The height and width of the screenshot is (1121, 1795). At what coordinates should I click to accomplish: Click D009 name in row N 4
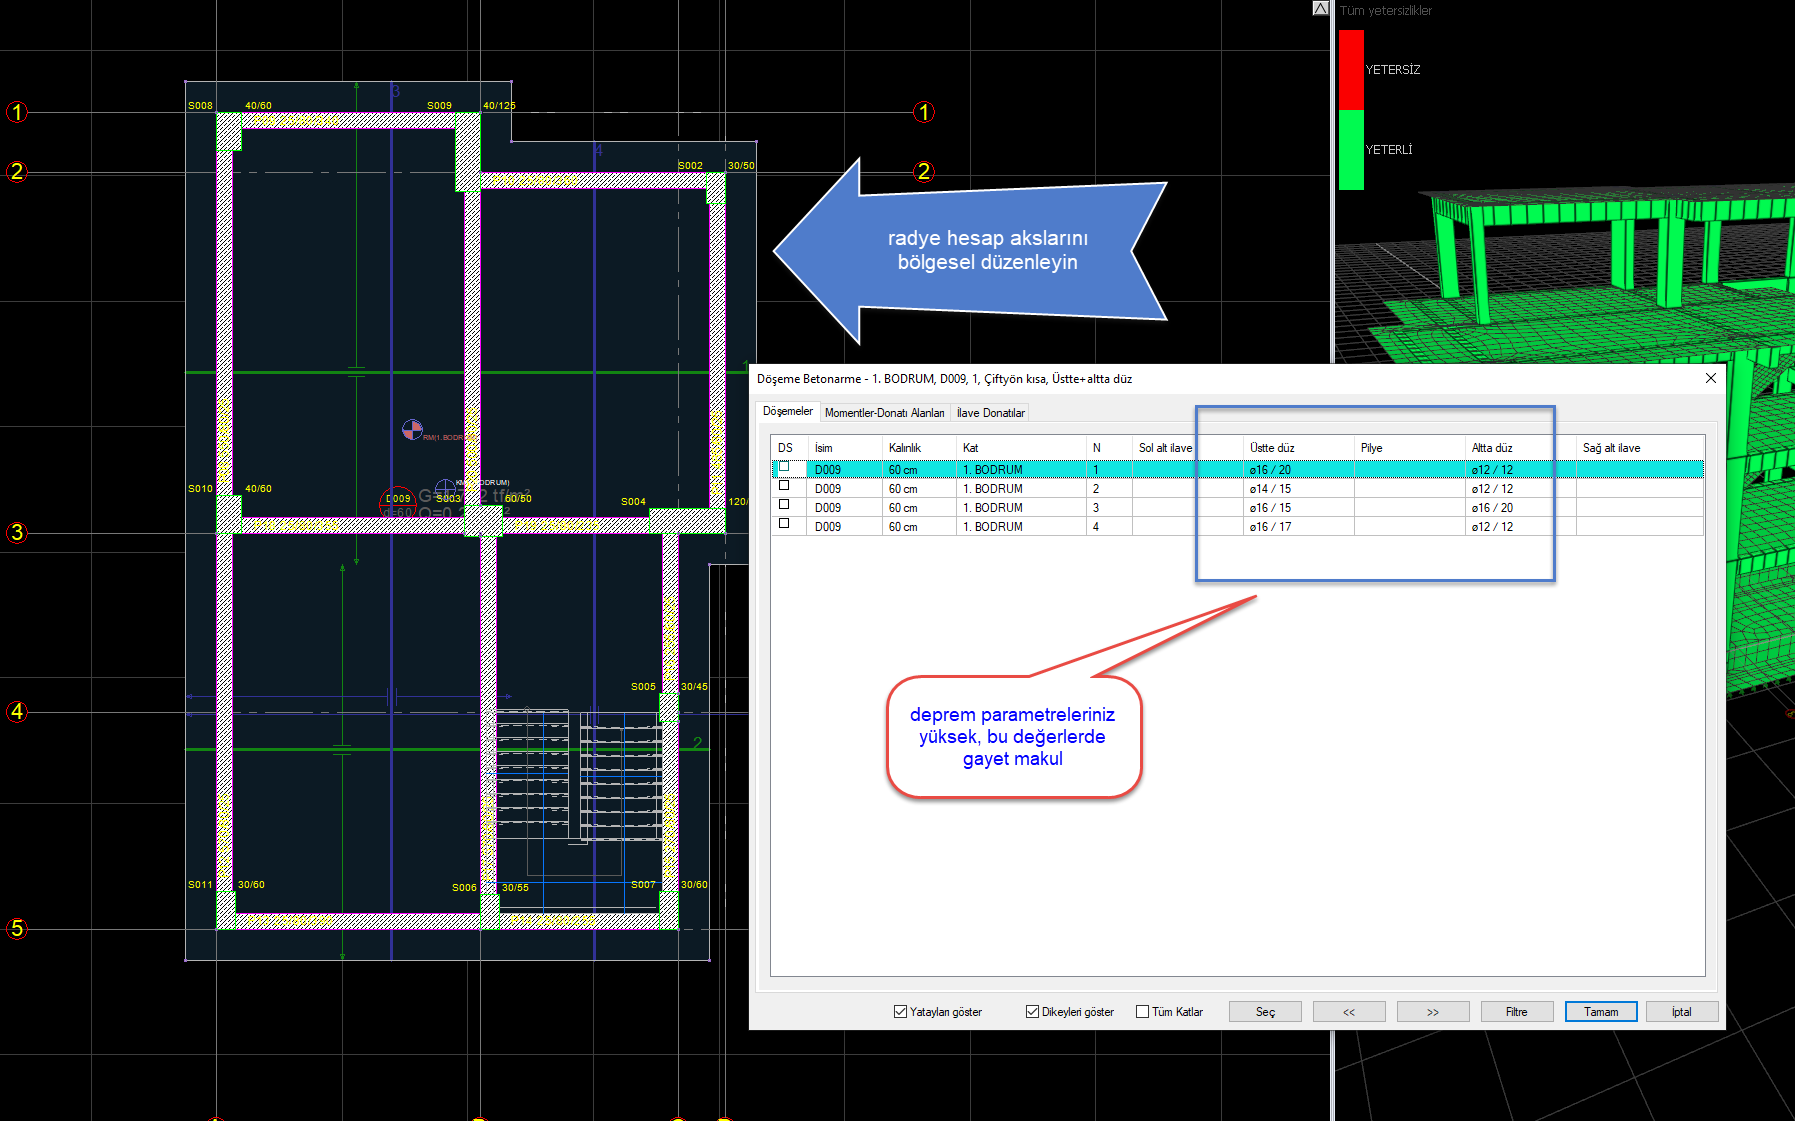(845, 527)
